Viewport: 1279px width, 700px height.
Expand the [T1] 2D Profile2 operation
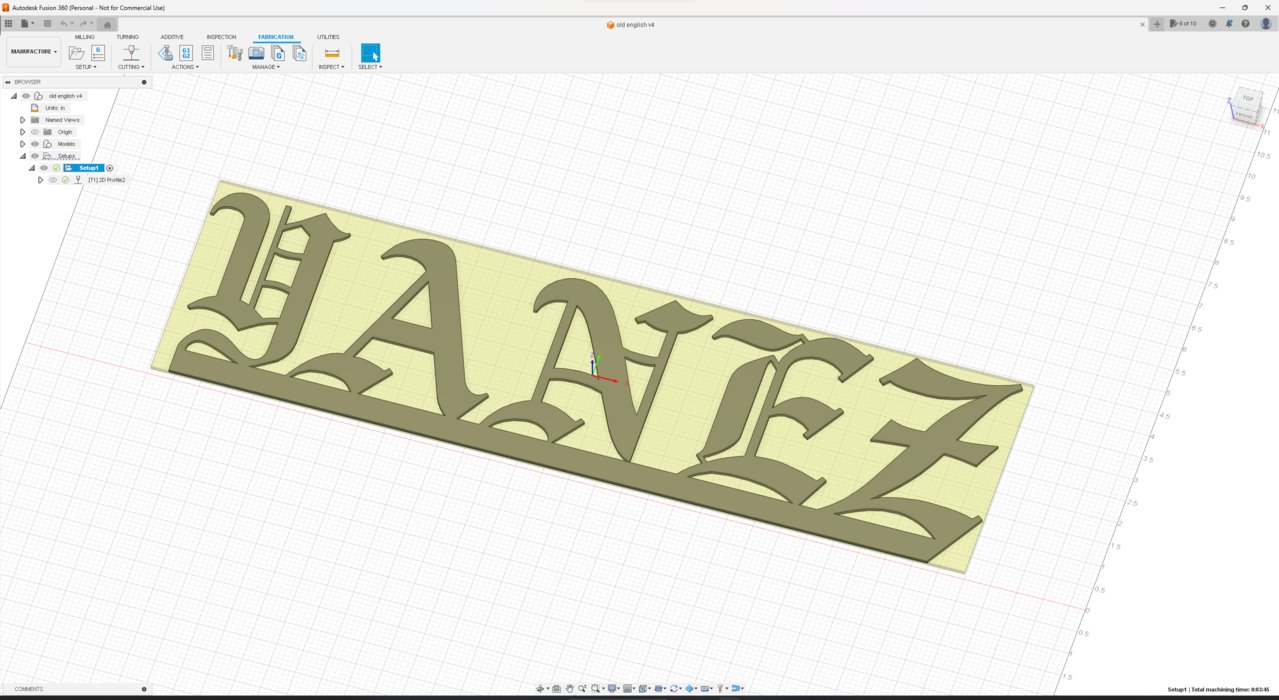tap(40, 180)
